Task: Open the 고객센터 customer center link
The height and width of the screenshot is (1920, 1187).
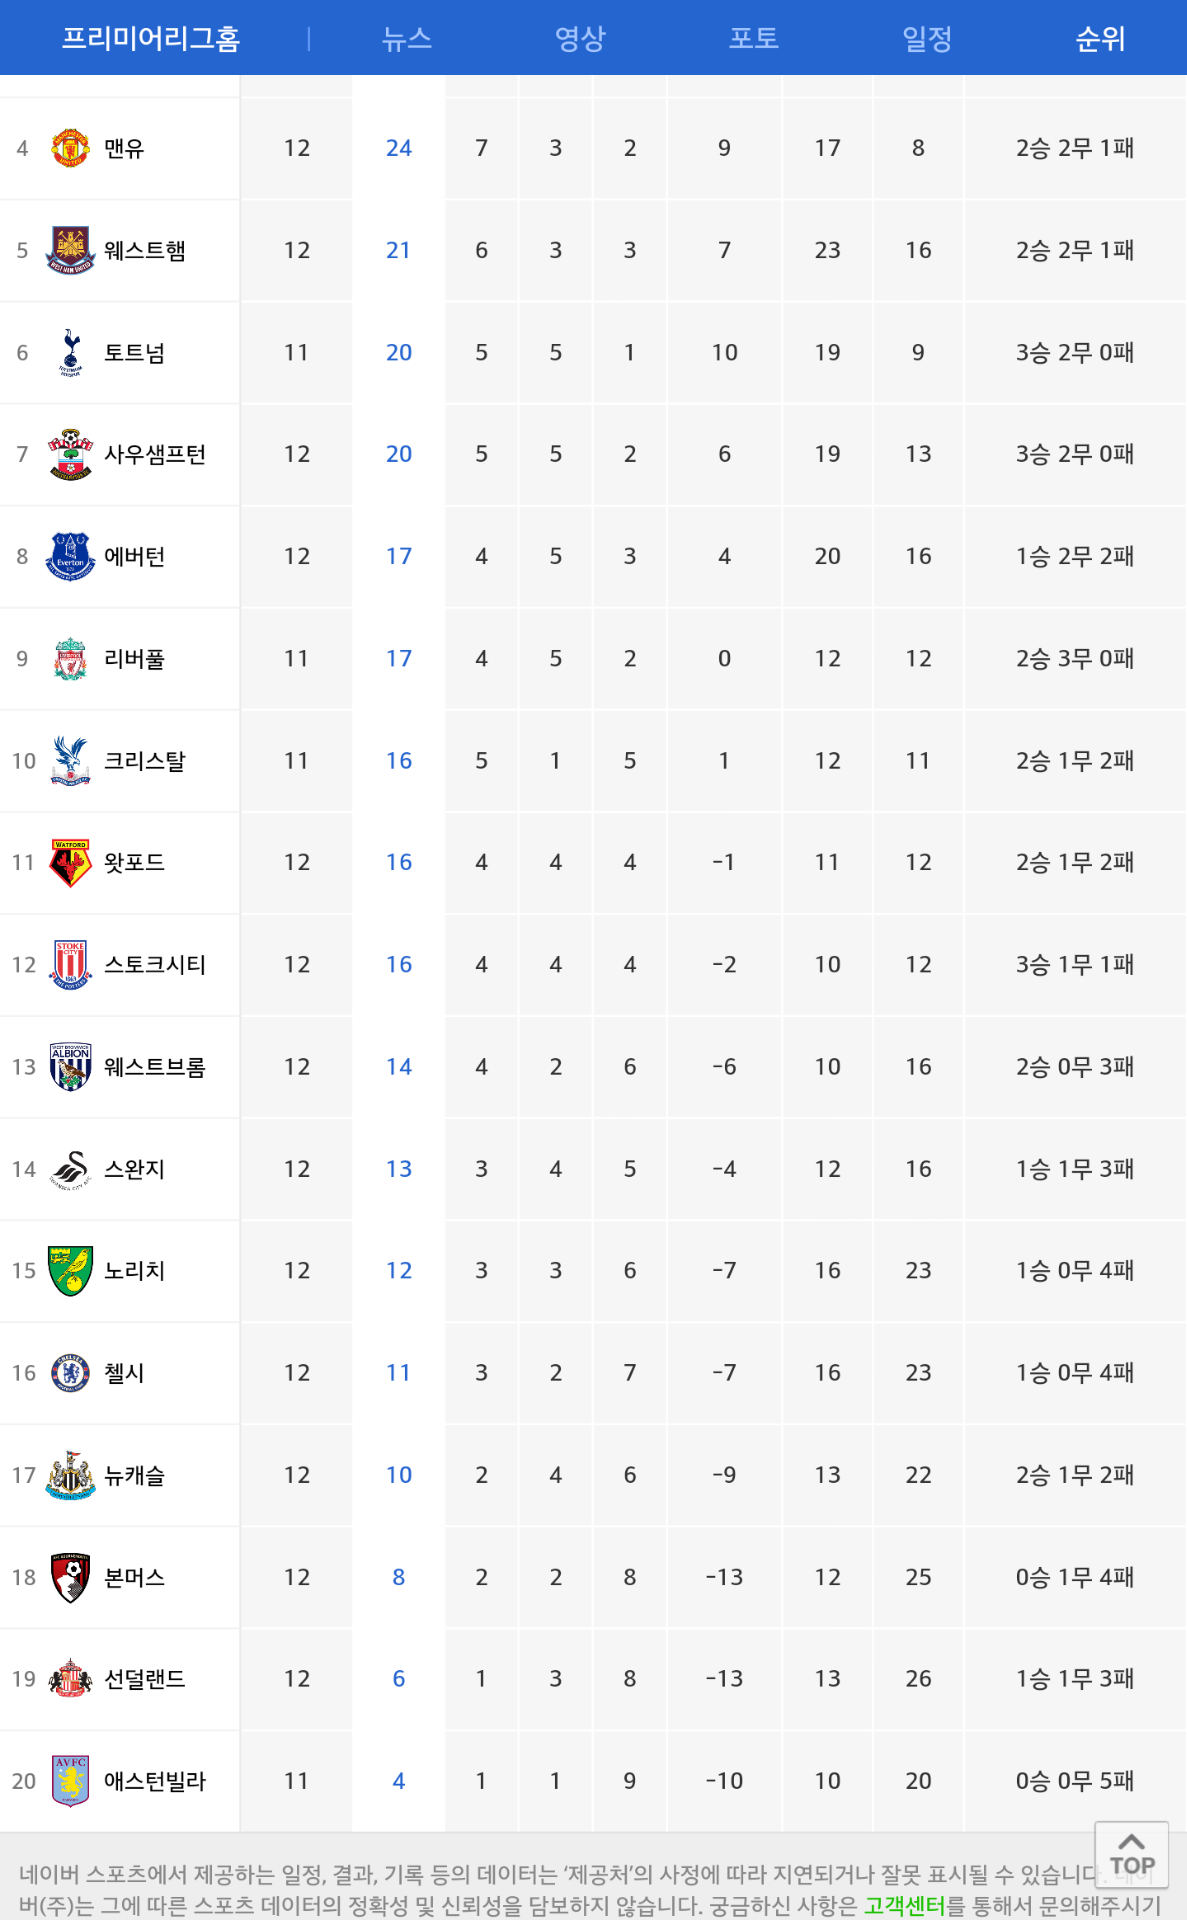Action: coord(904,1905)
